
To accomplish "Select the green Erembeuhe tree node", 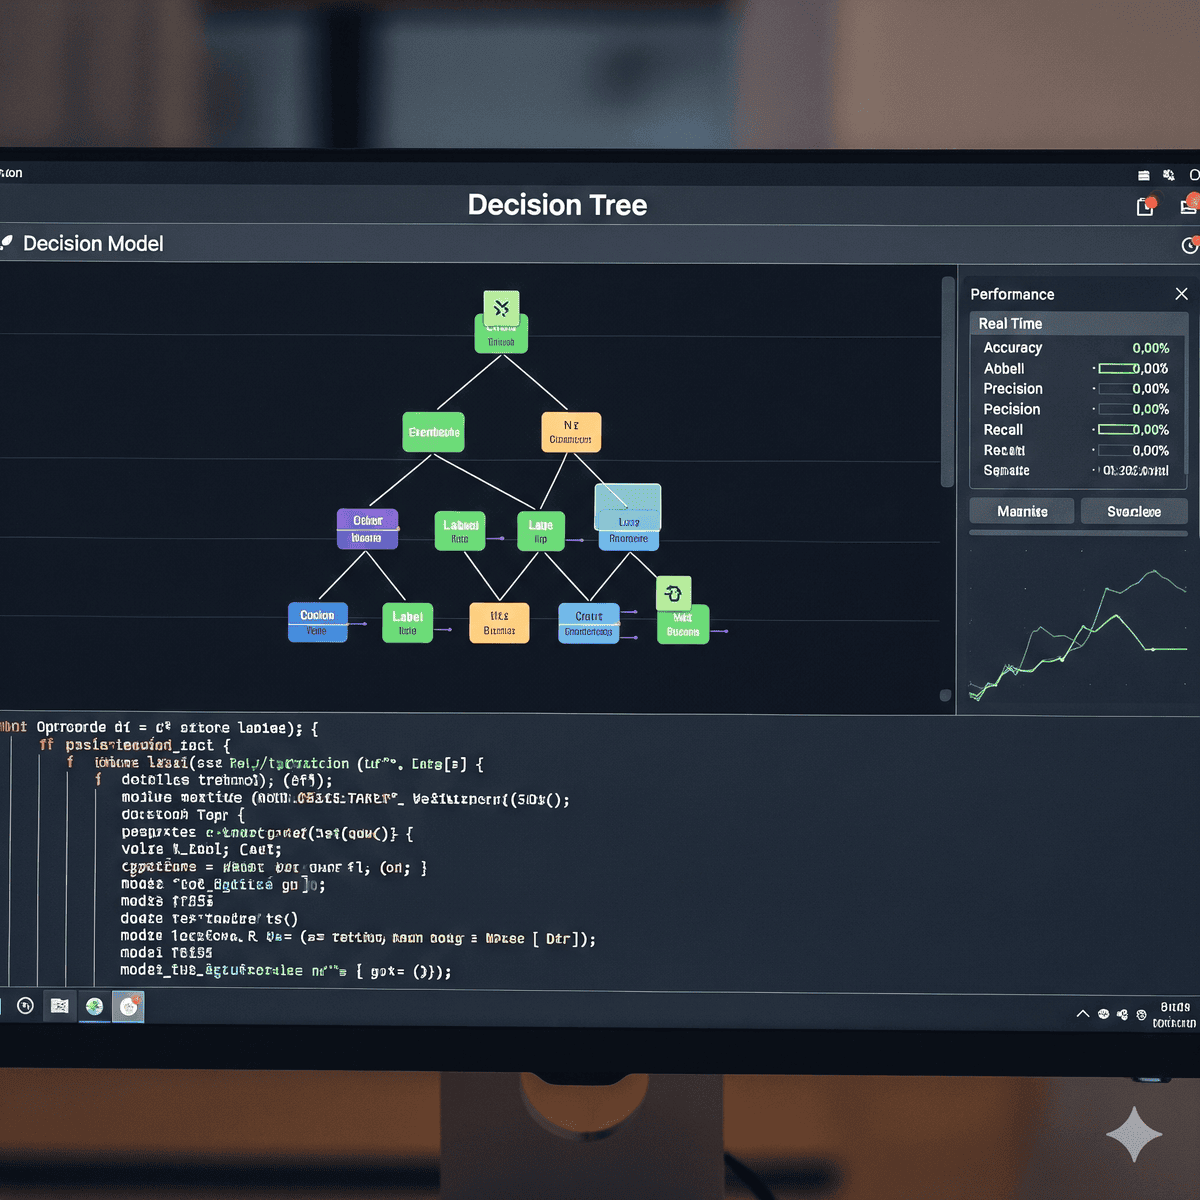I will pyautogui.click(x=433, y=432).
